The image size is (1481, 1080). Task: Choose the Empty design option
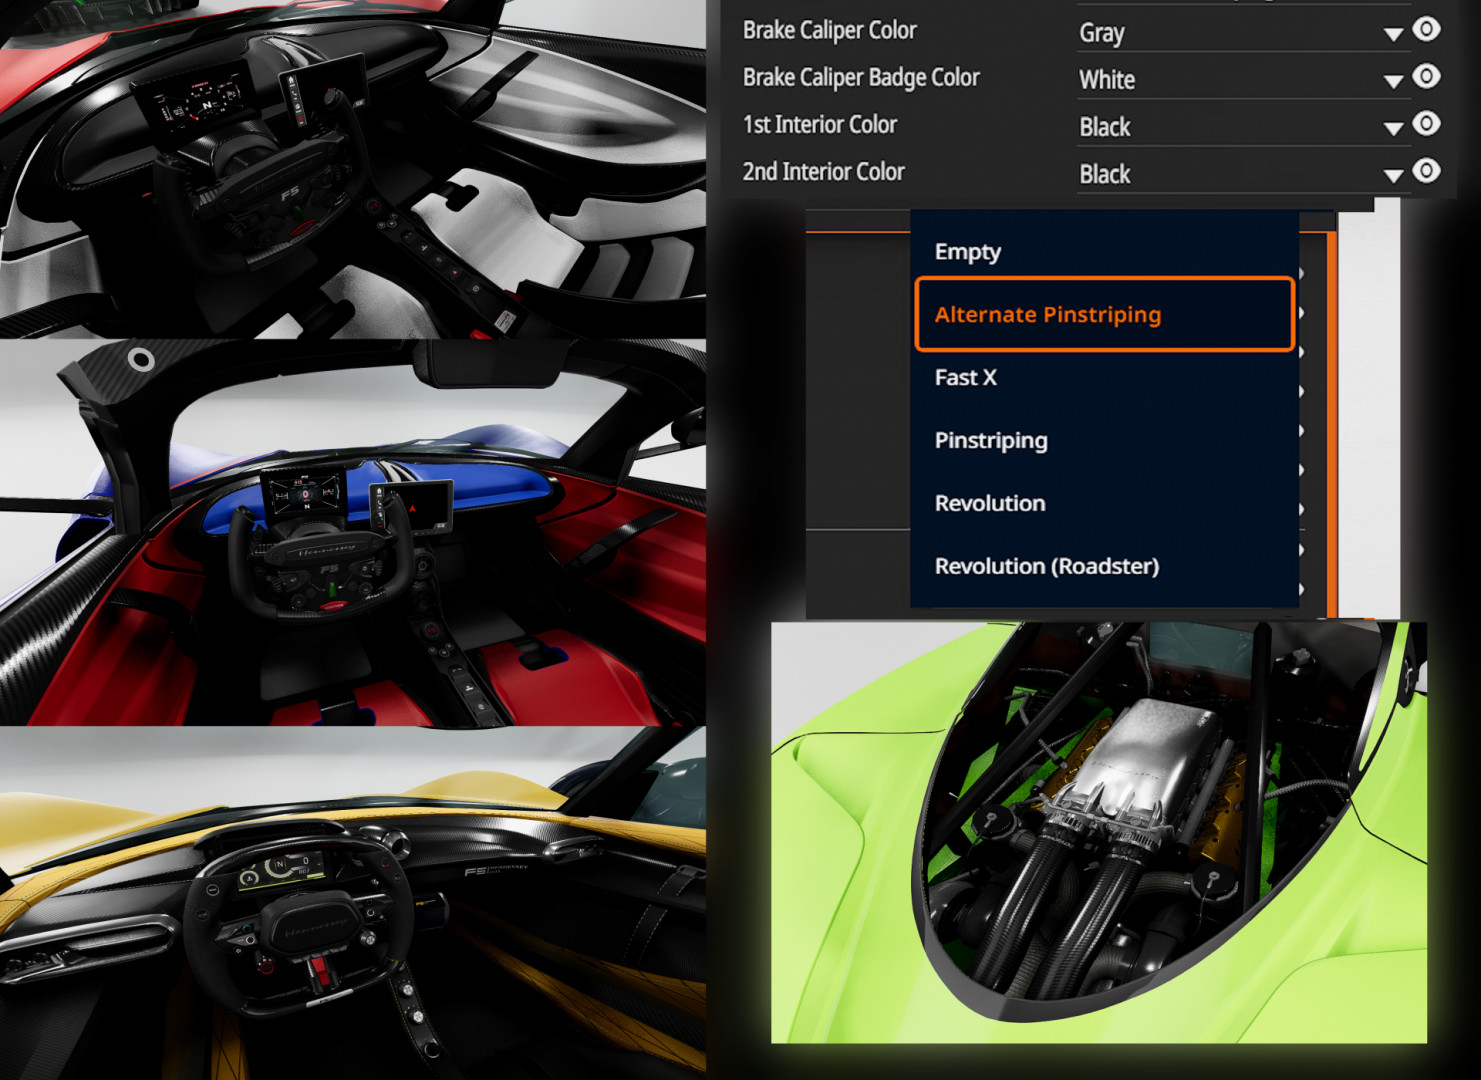coord(967,252)
